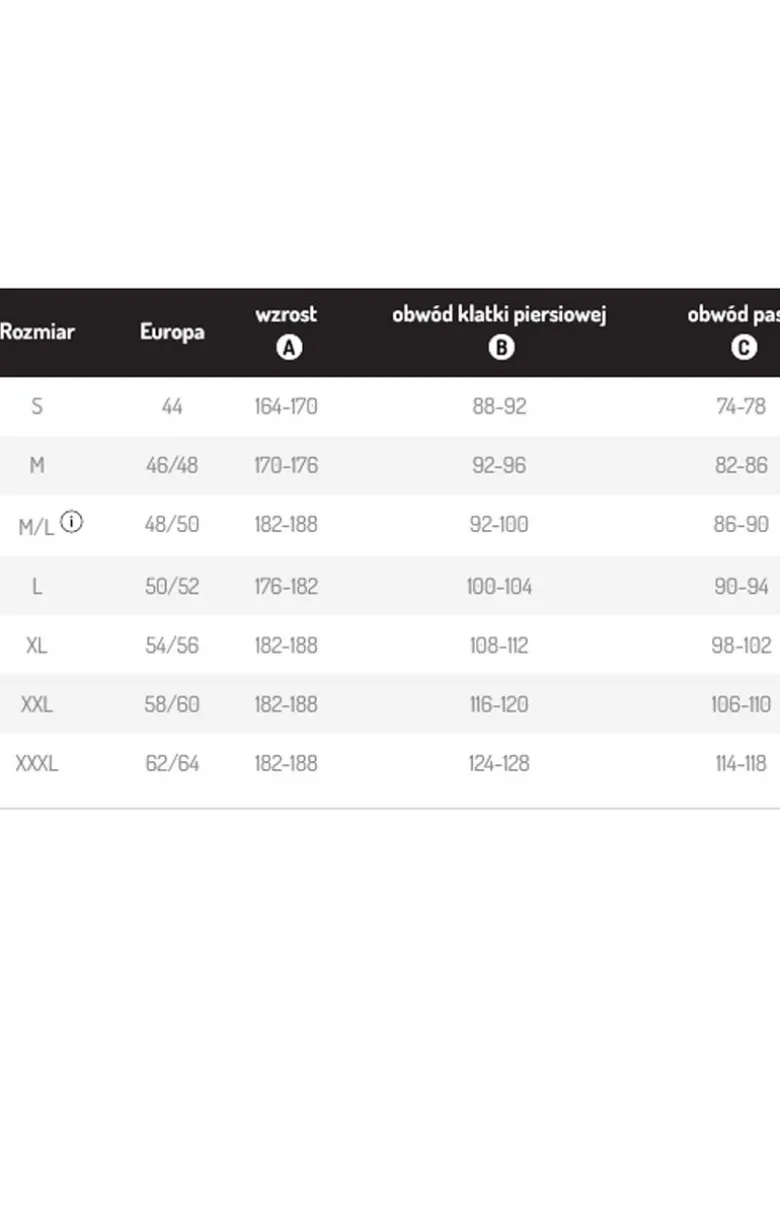Click the circled C waist icon
Screen dimensions: 780x1213
point(743,348)
